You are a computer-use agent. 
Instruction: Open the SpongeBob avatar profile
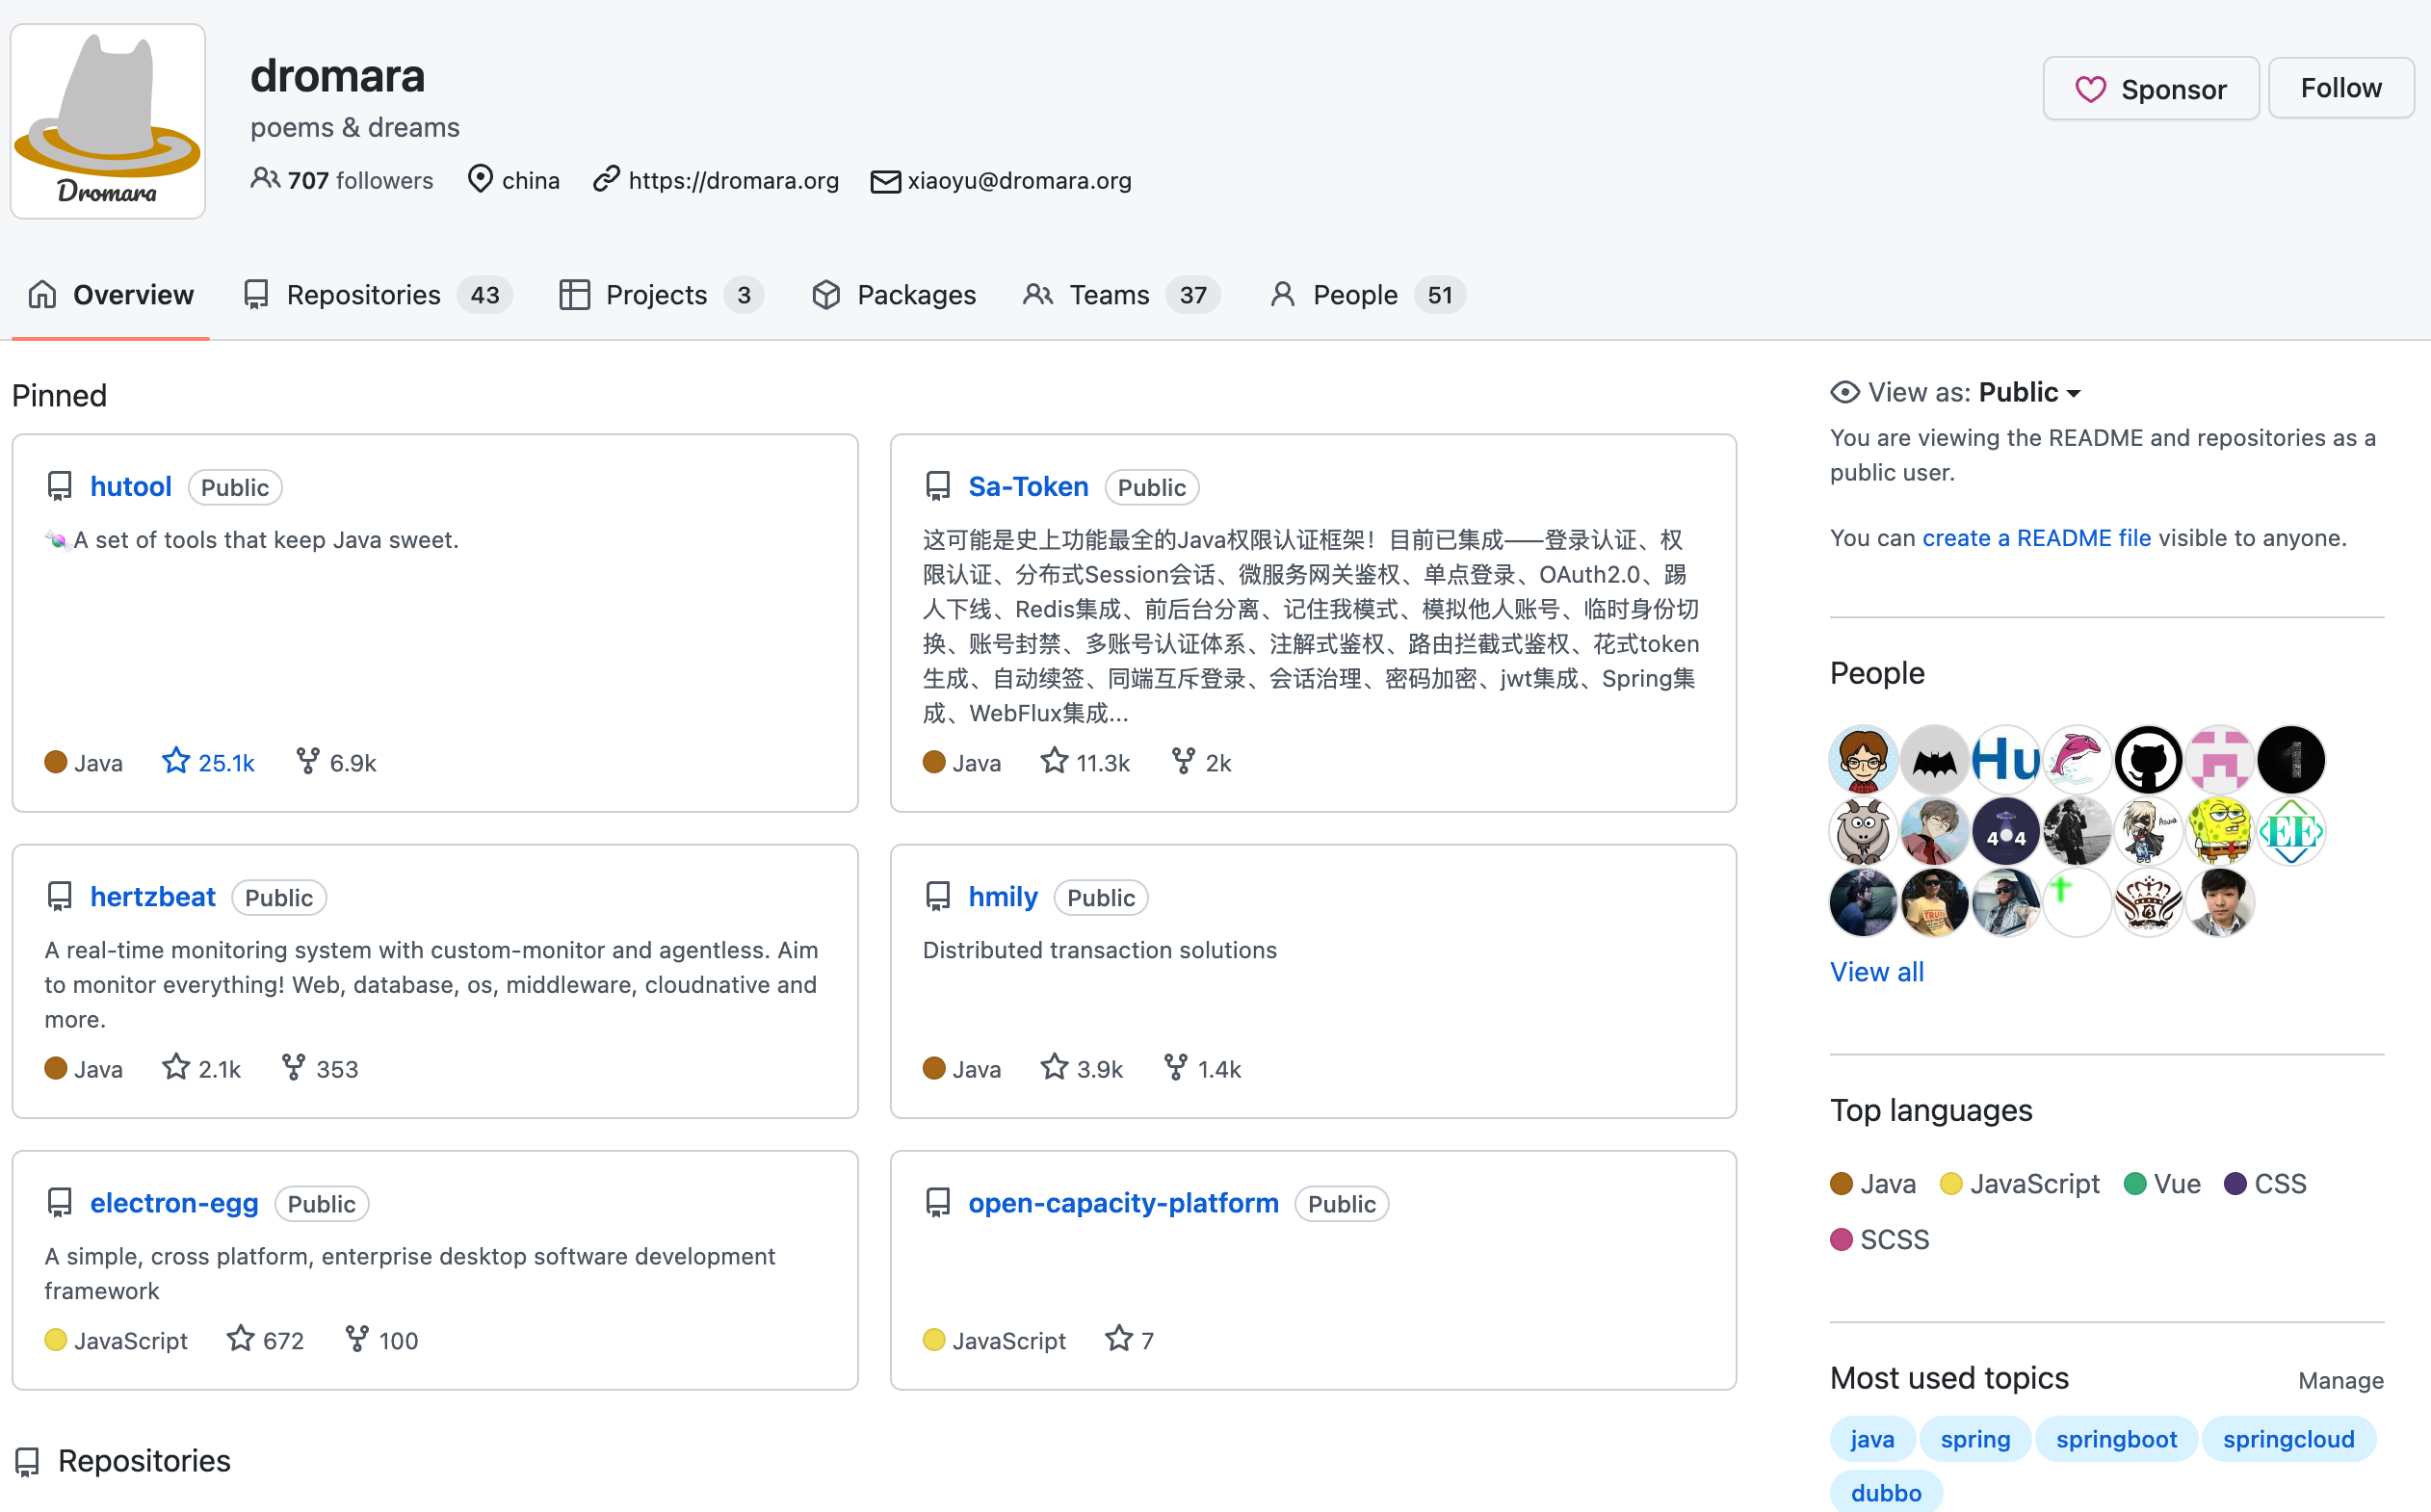click(x=2219, y=831)
